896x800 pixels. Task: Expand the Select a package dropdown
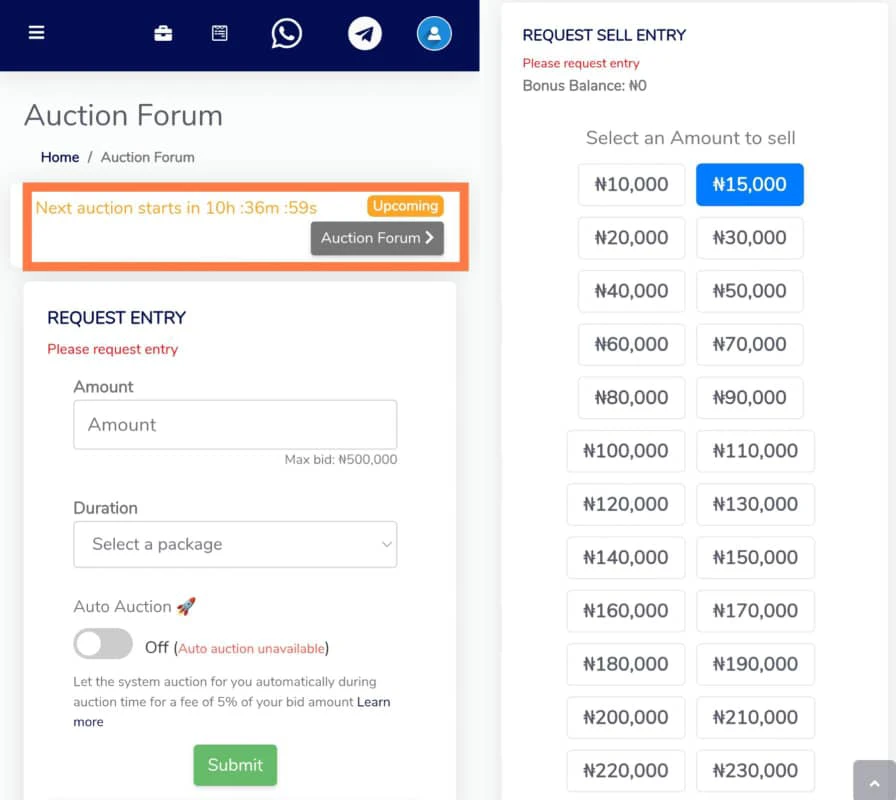[x=235, y=544]
